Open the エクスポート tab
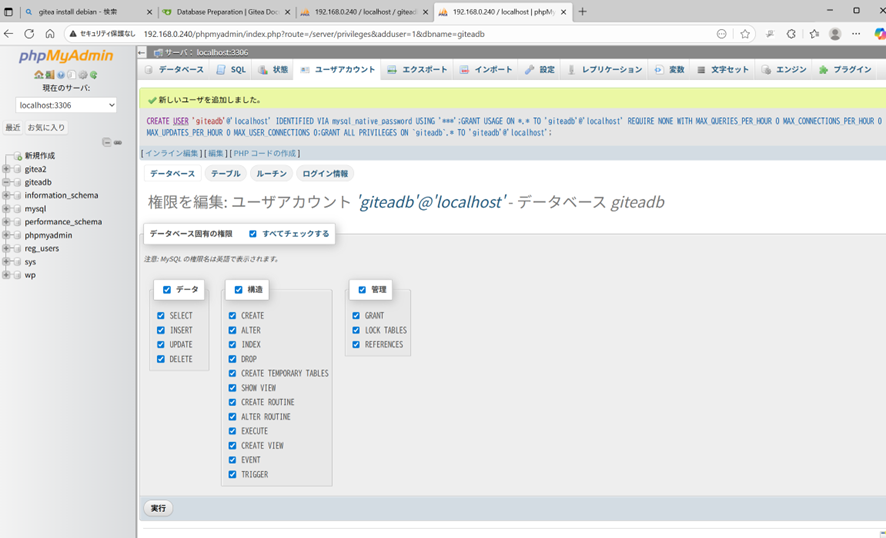The width and height of the screenshot is (886, 538). (418, 70)
